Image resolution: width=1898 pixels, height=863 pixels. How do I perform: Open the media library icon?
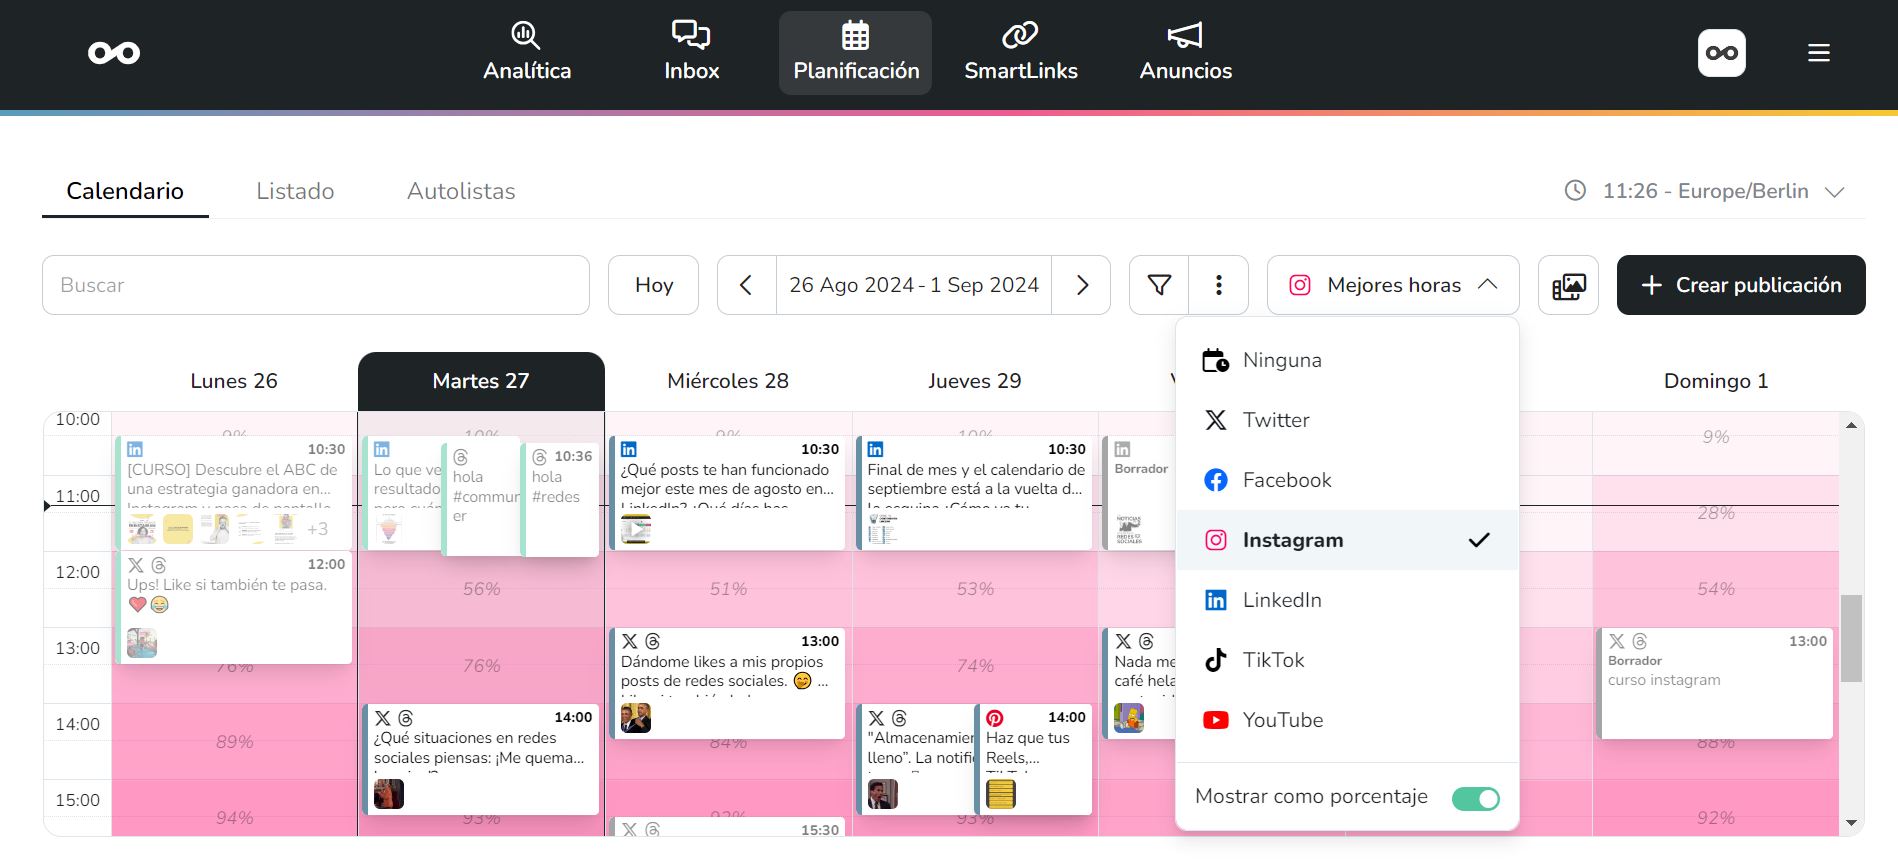[1568, 285]
